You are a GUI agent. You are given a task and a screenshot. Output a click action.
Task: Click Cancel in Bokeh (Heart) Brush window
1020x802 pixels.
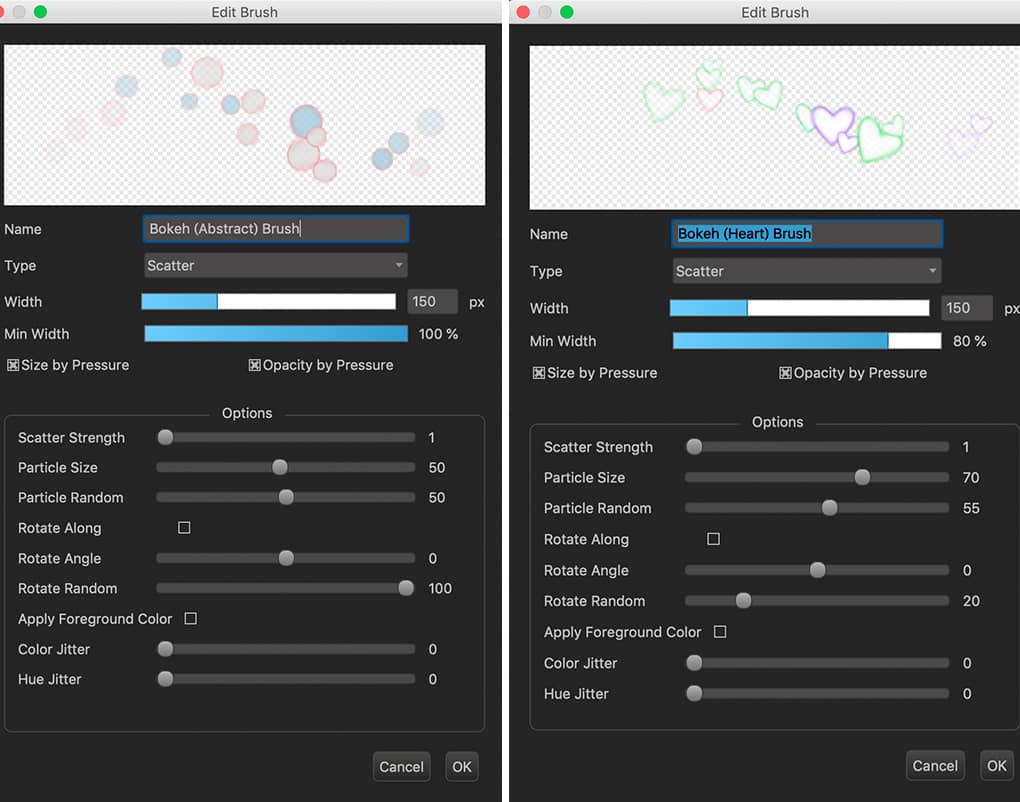935,766
